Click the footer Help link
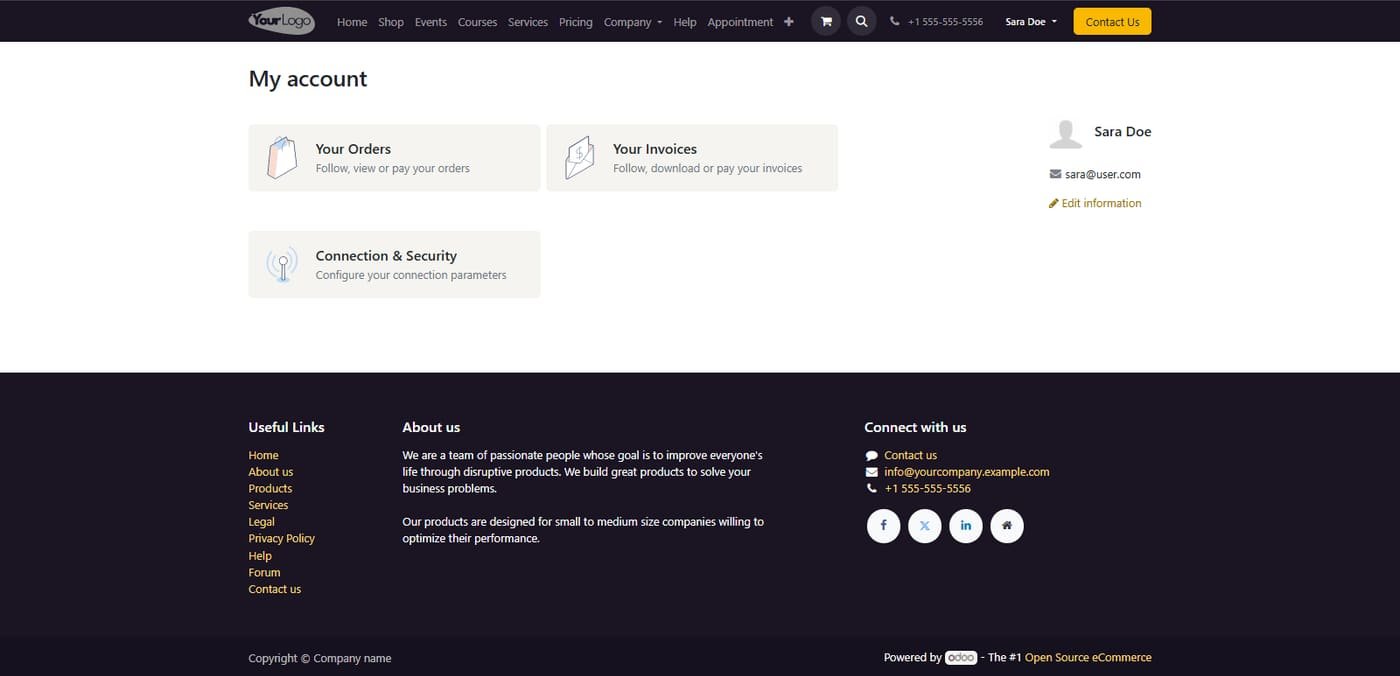The width and height of the screenshot is (1400, 676). pyautogui.click(x=260, y=556)
